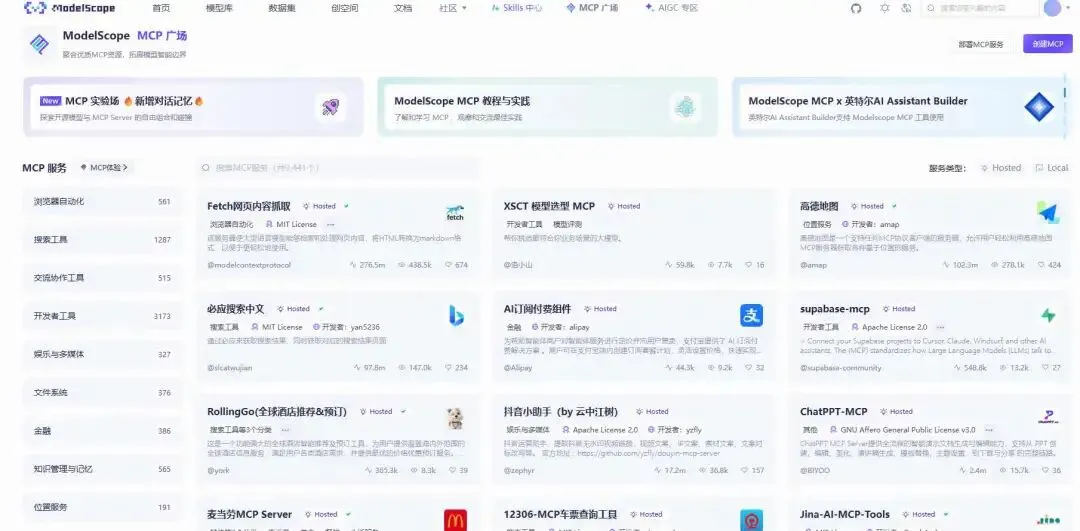
Task: Click the top bar site search field
Action: (979, 8)
